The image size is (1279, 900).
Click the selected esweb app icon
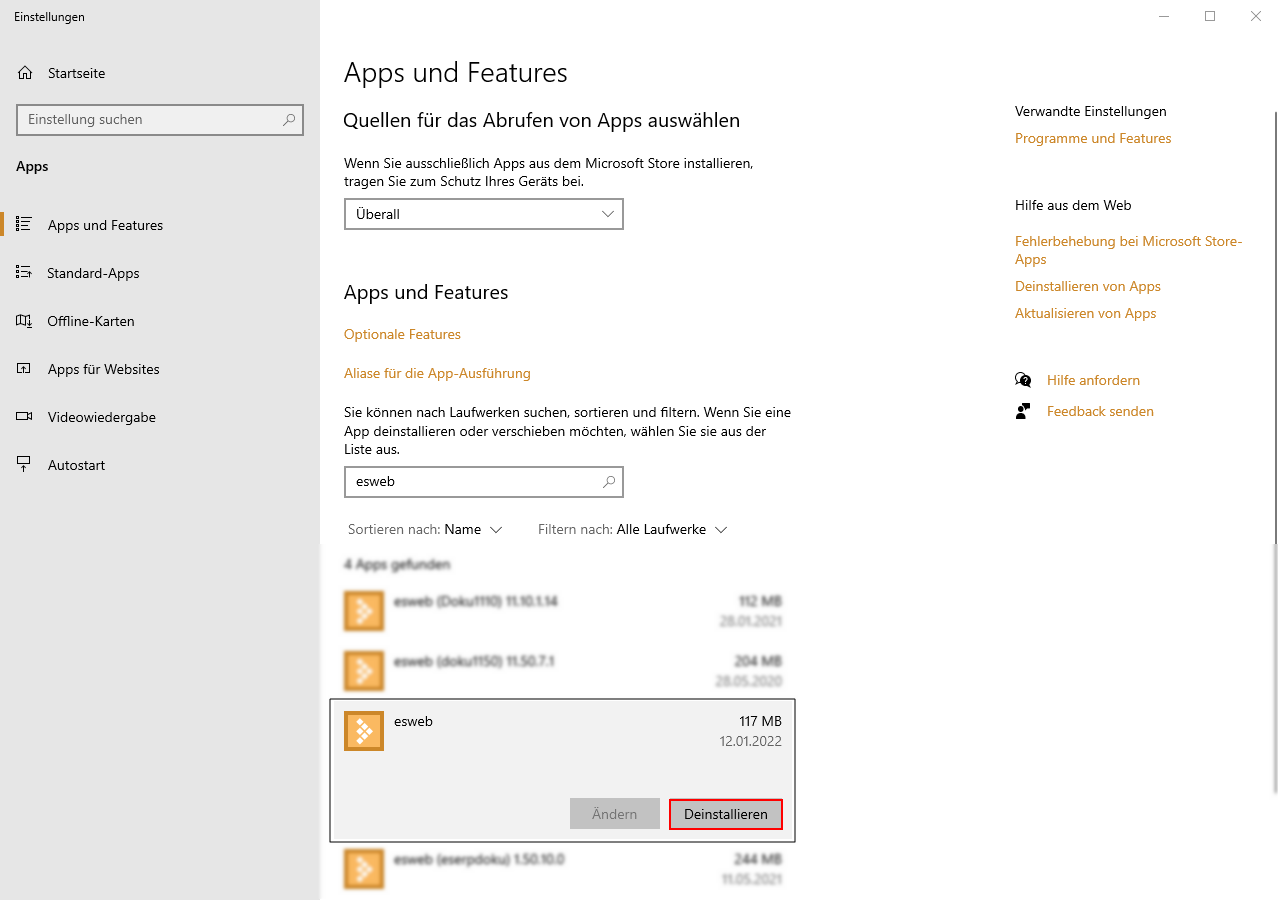364,731
